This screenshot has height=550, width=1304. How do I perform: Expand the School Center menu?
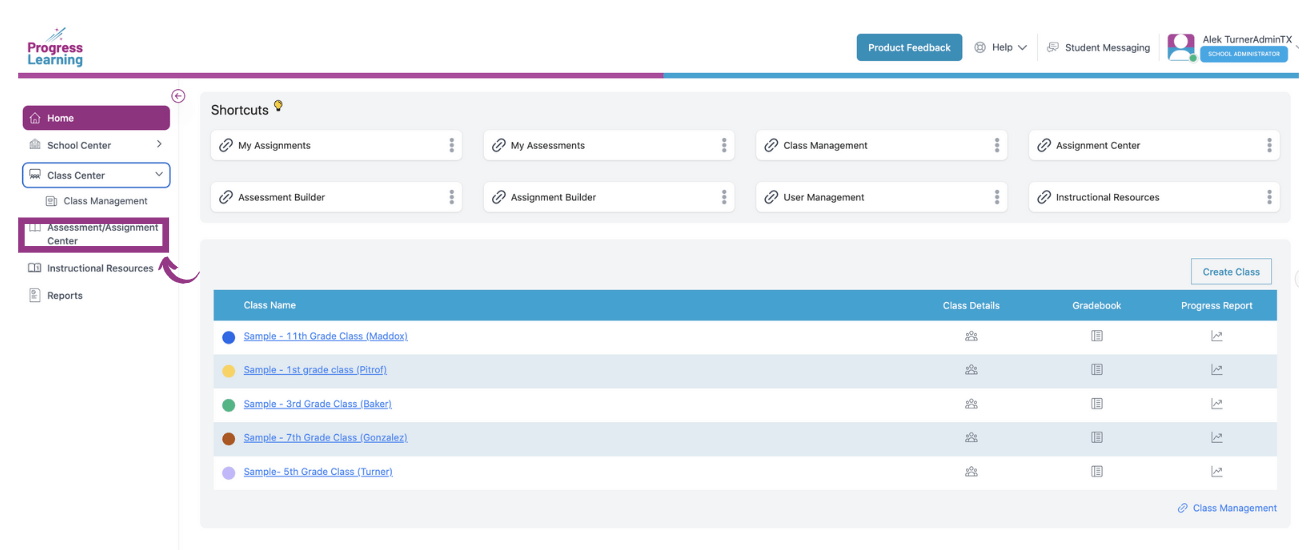(x=96, y=145)
